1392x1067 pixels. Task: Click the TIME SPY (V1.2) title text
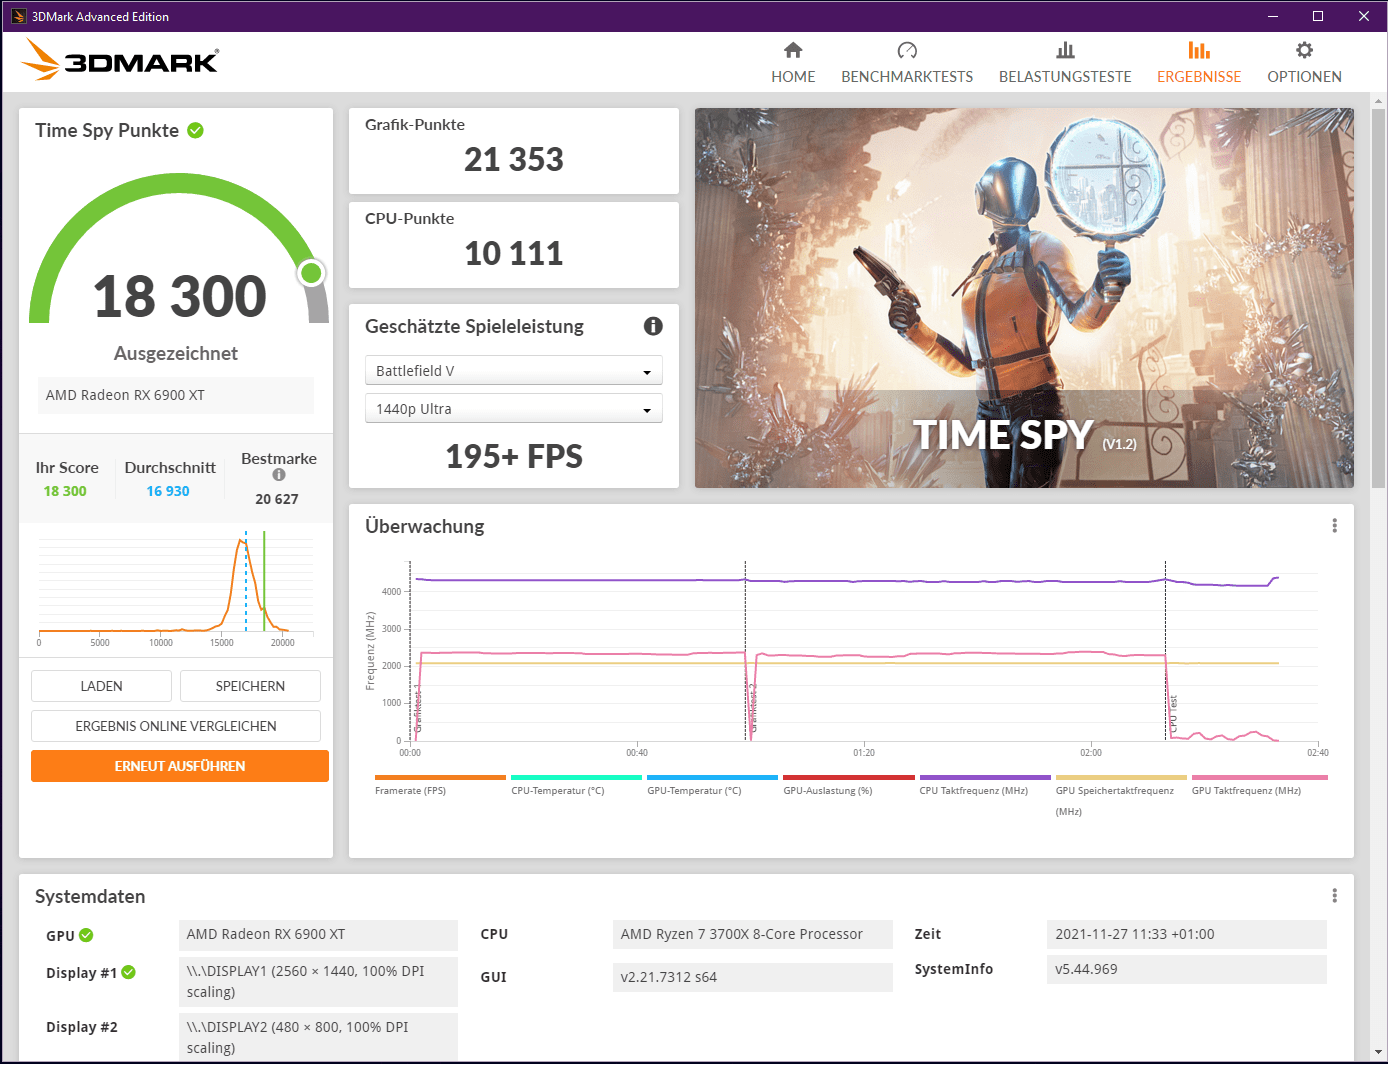(1025, 435)
